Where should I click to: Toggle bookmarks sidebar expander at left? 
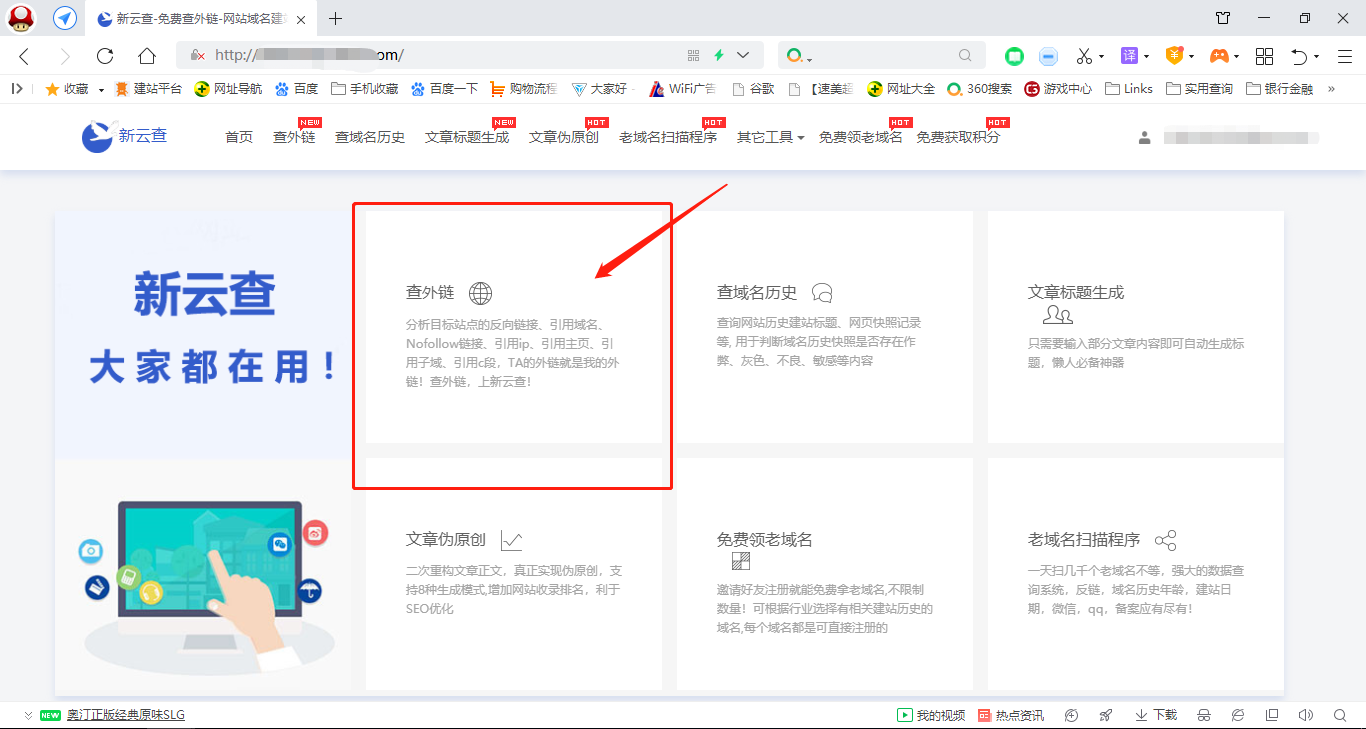(x=17, y=89)
